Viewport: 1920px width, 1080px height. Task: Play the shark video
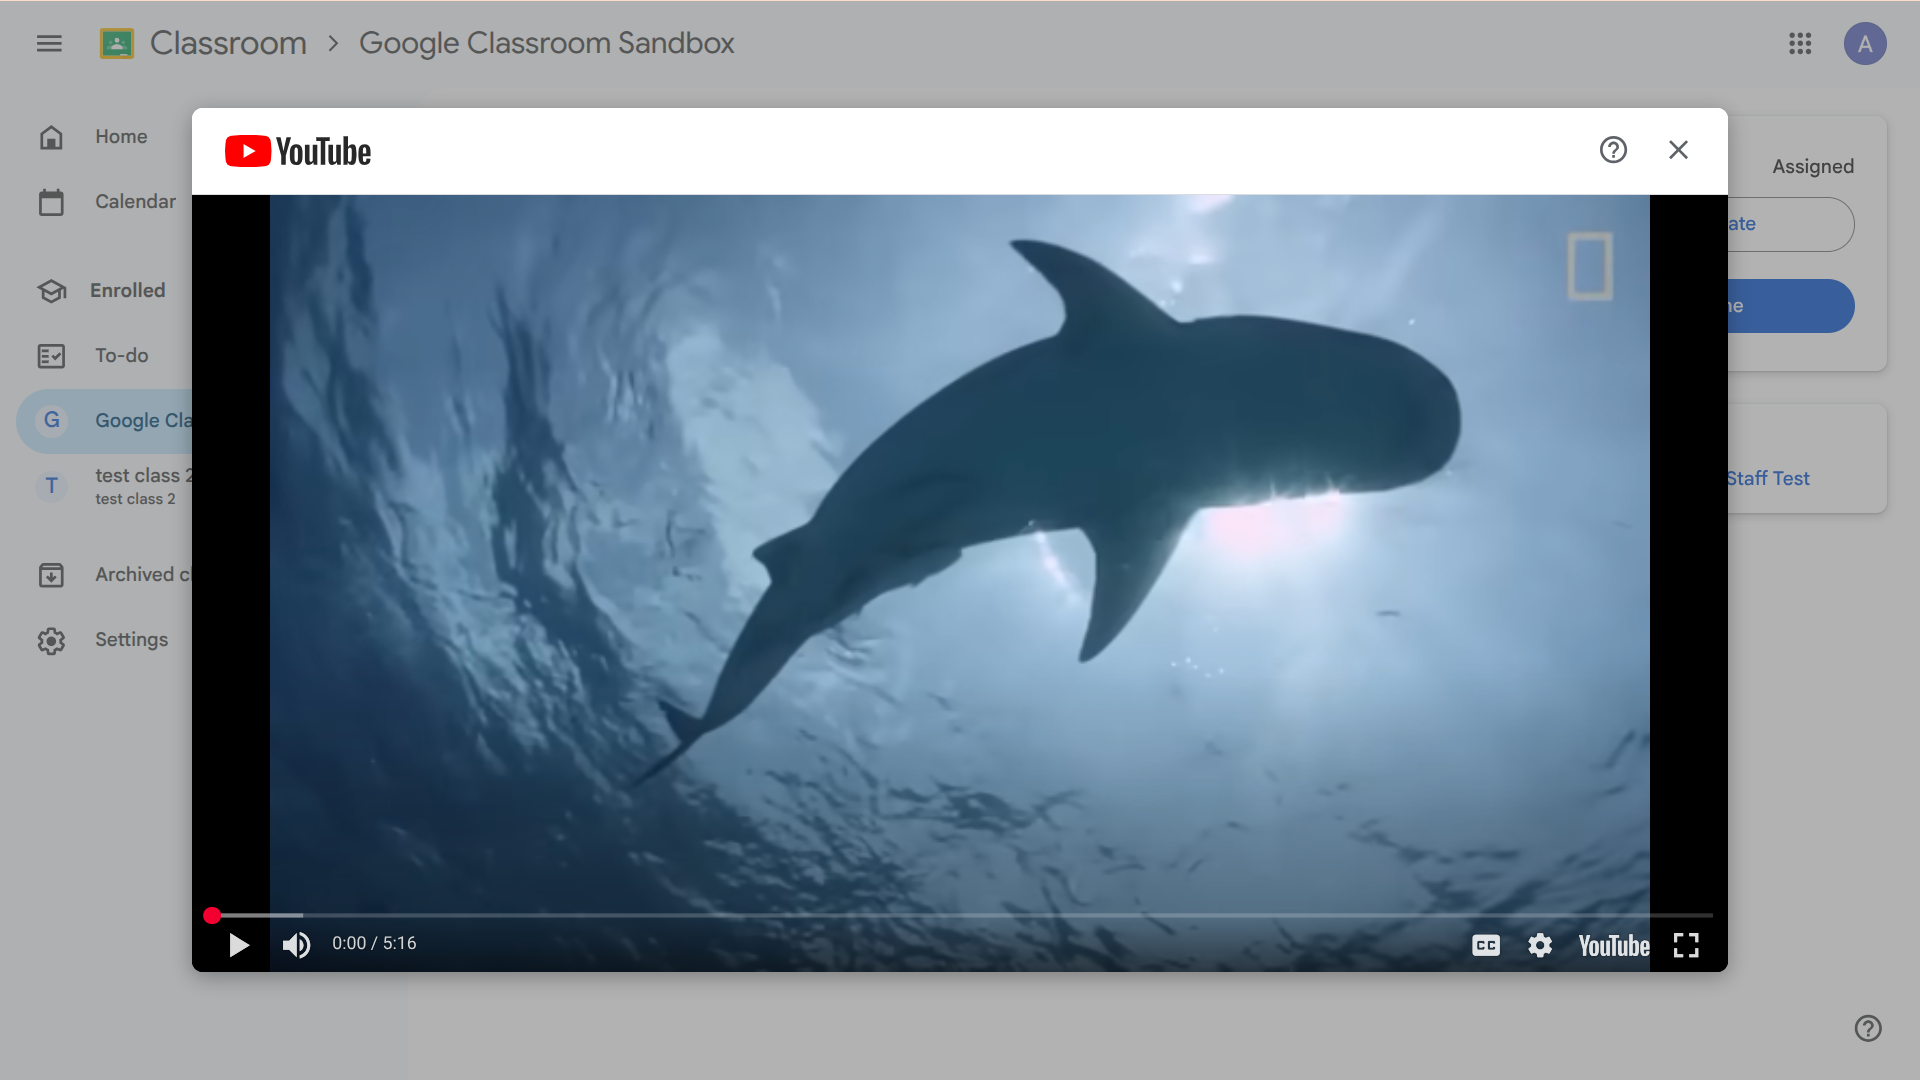pos(238,945)
